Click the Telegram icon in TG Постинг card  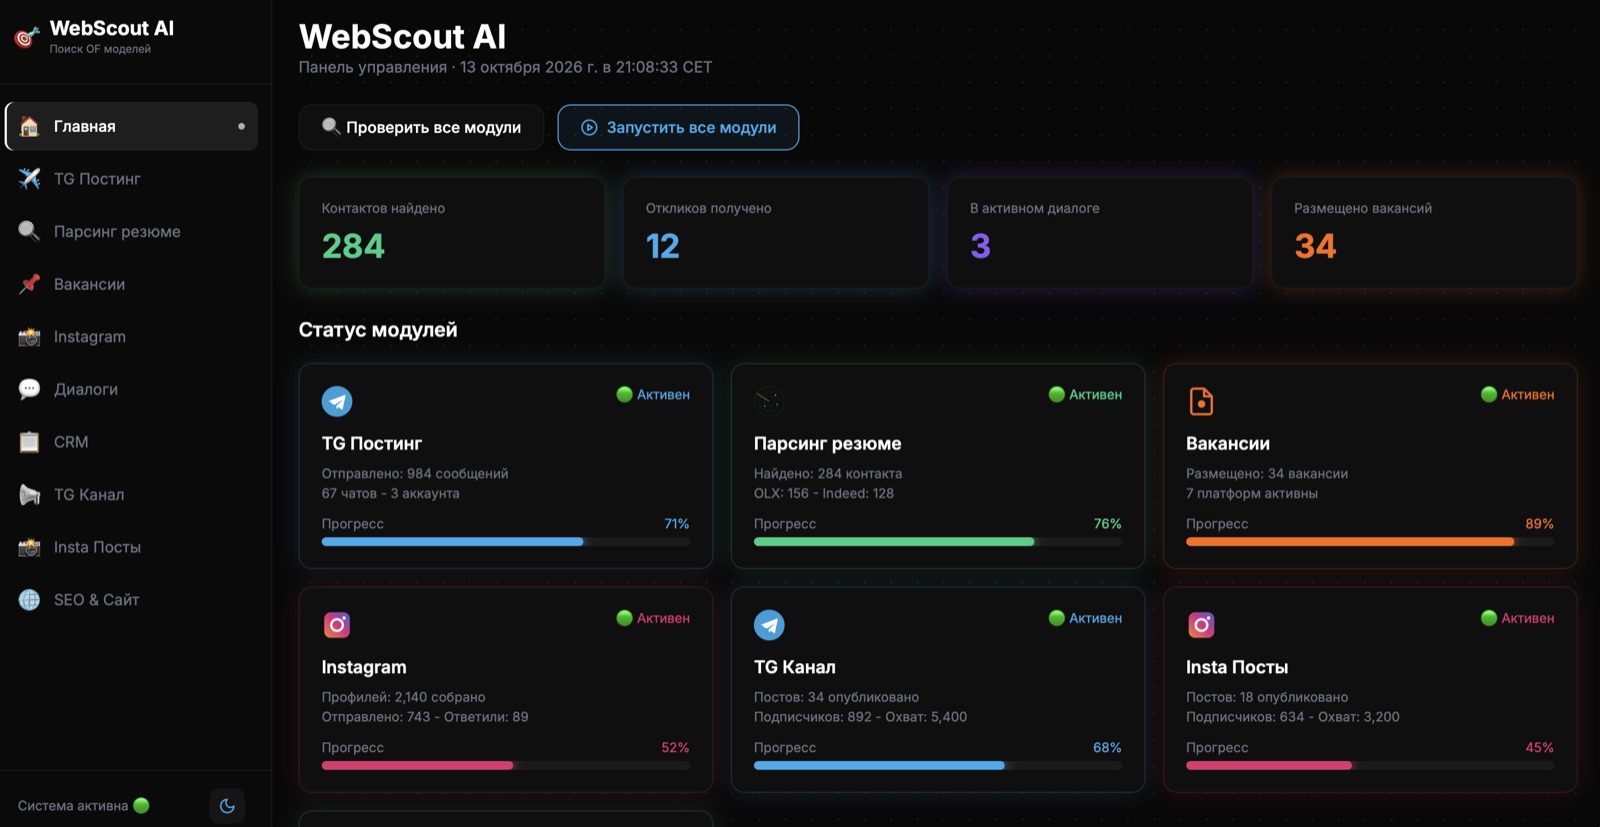(337, 401)
